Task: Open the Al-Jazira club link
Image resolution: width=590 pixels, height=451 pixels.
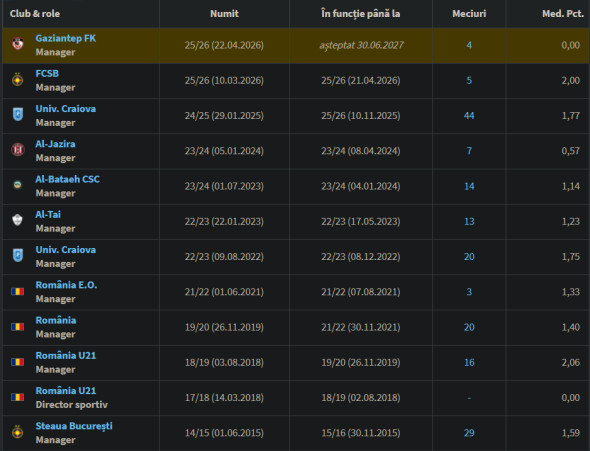Action: 55,144
